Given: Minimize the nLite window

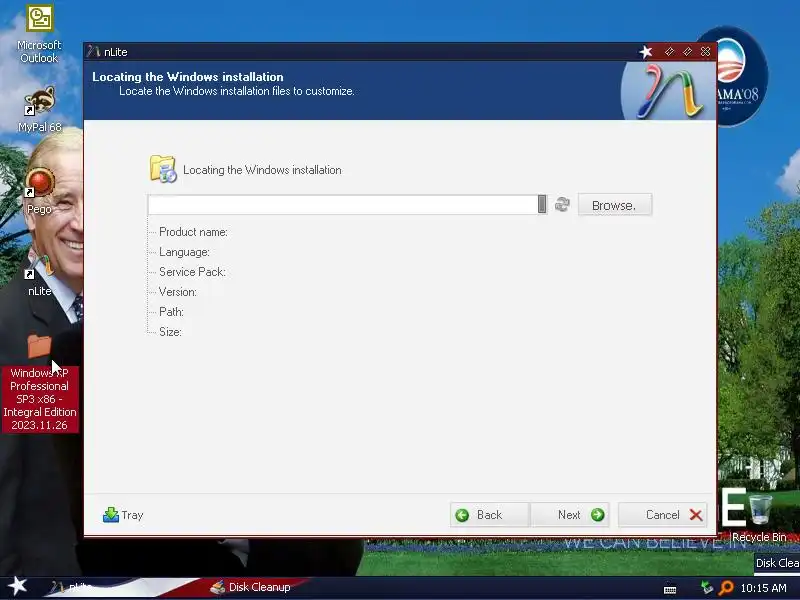Looking at the screenshot, I should [669, 52].
